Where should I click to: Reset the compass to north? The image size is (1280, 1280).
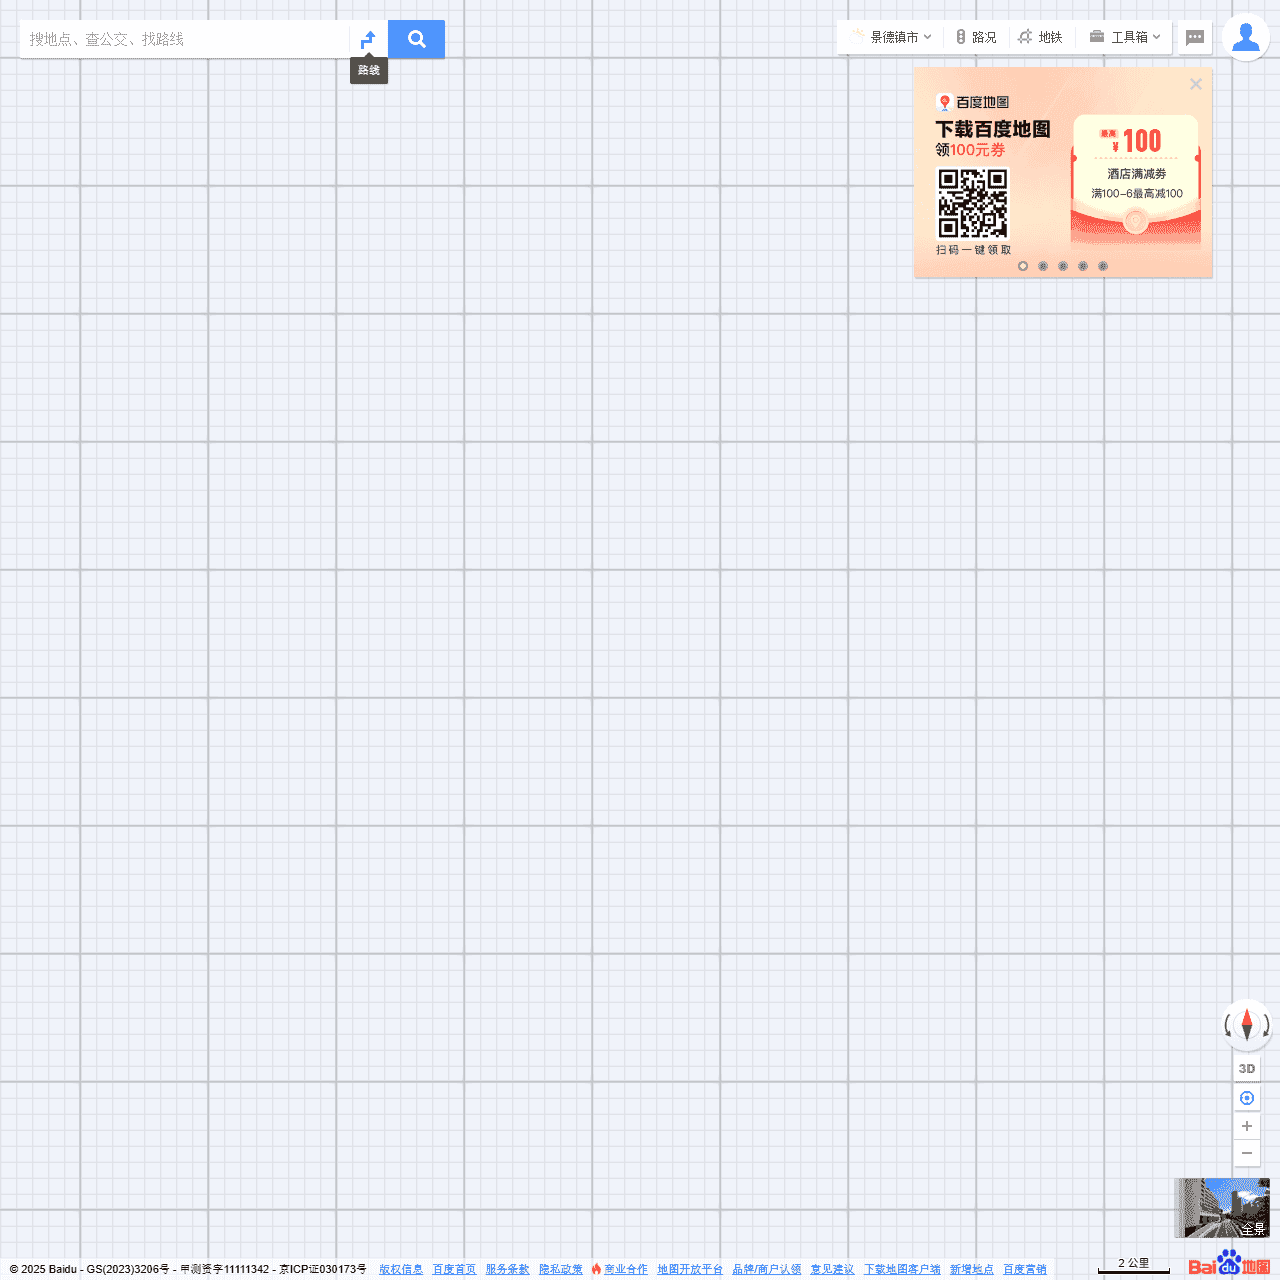[1247, 1024]
